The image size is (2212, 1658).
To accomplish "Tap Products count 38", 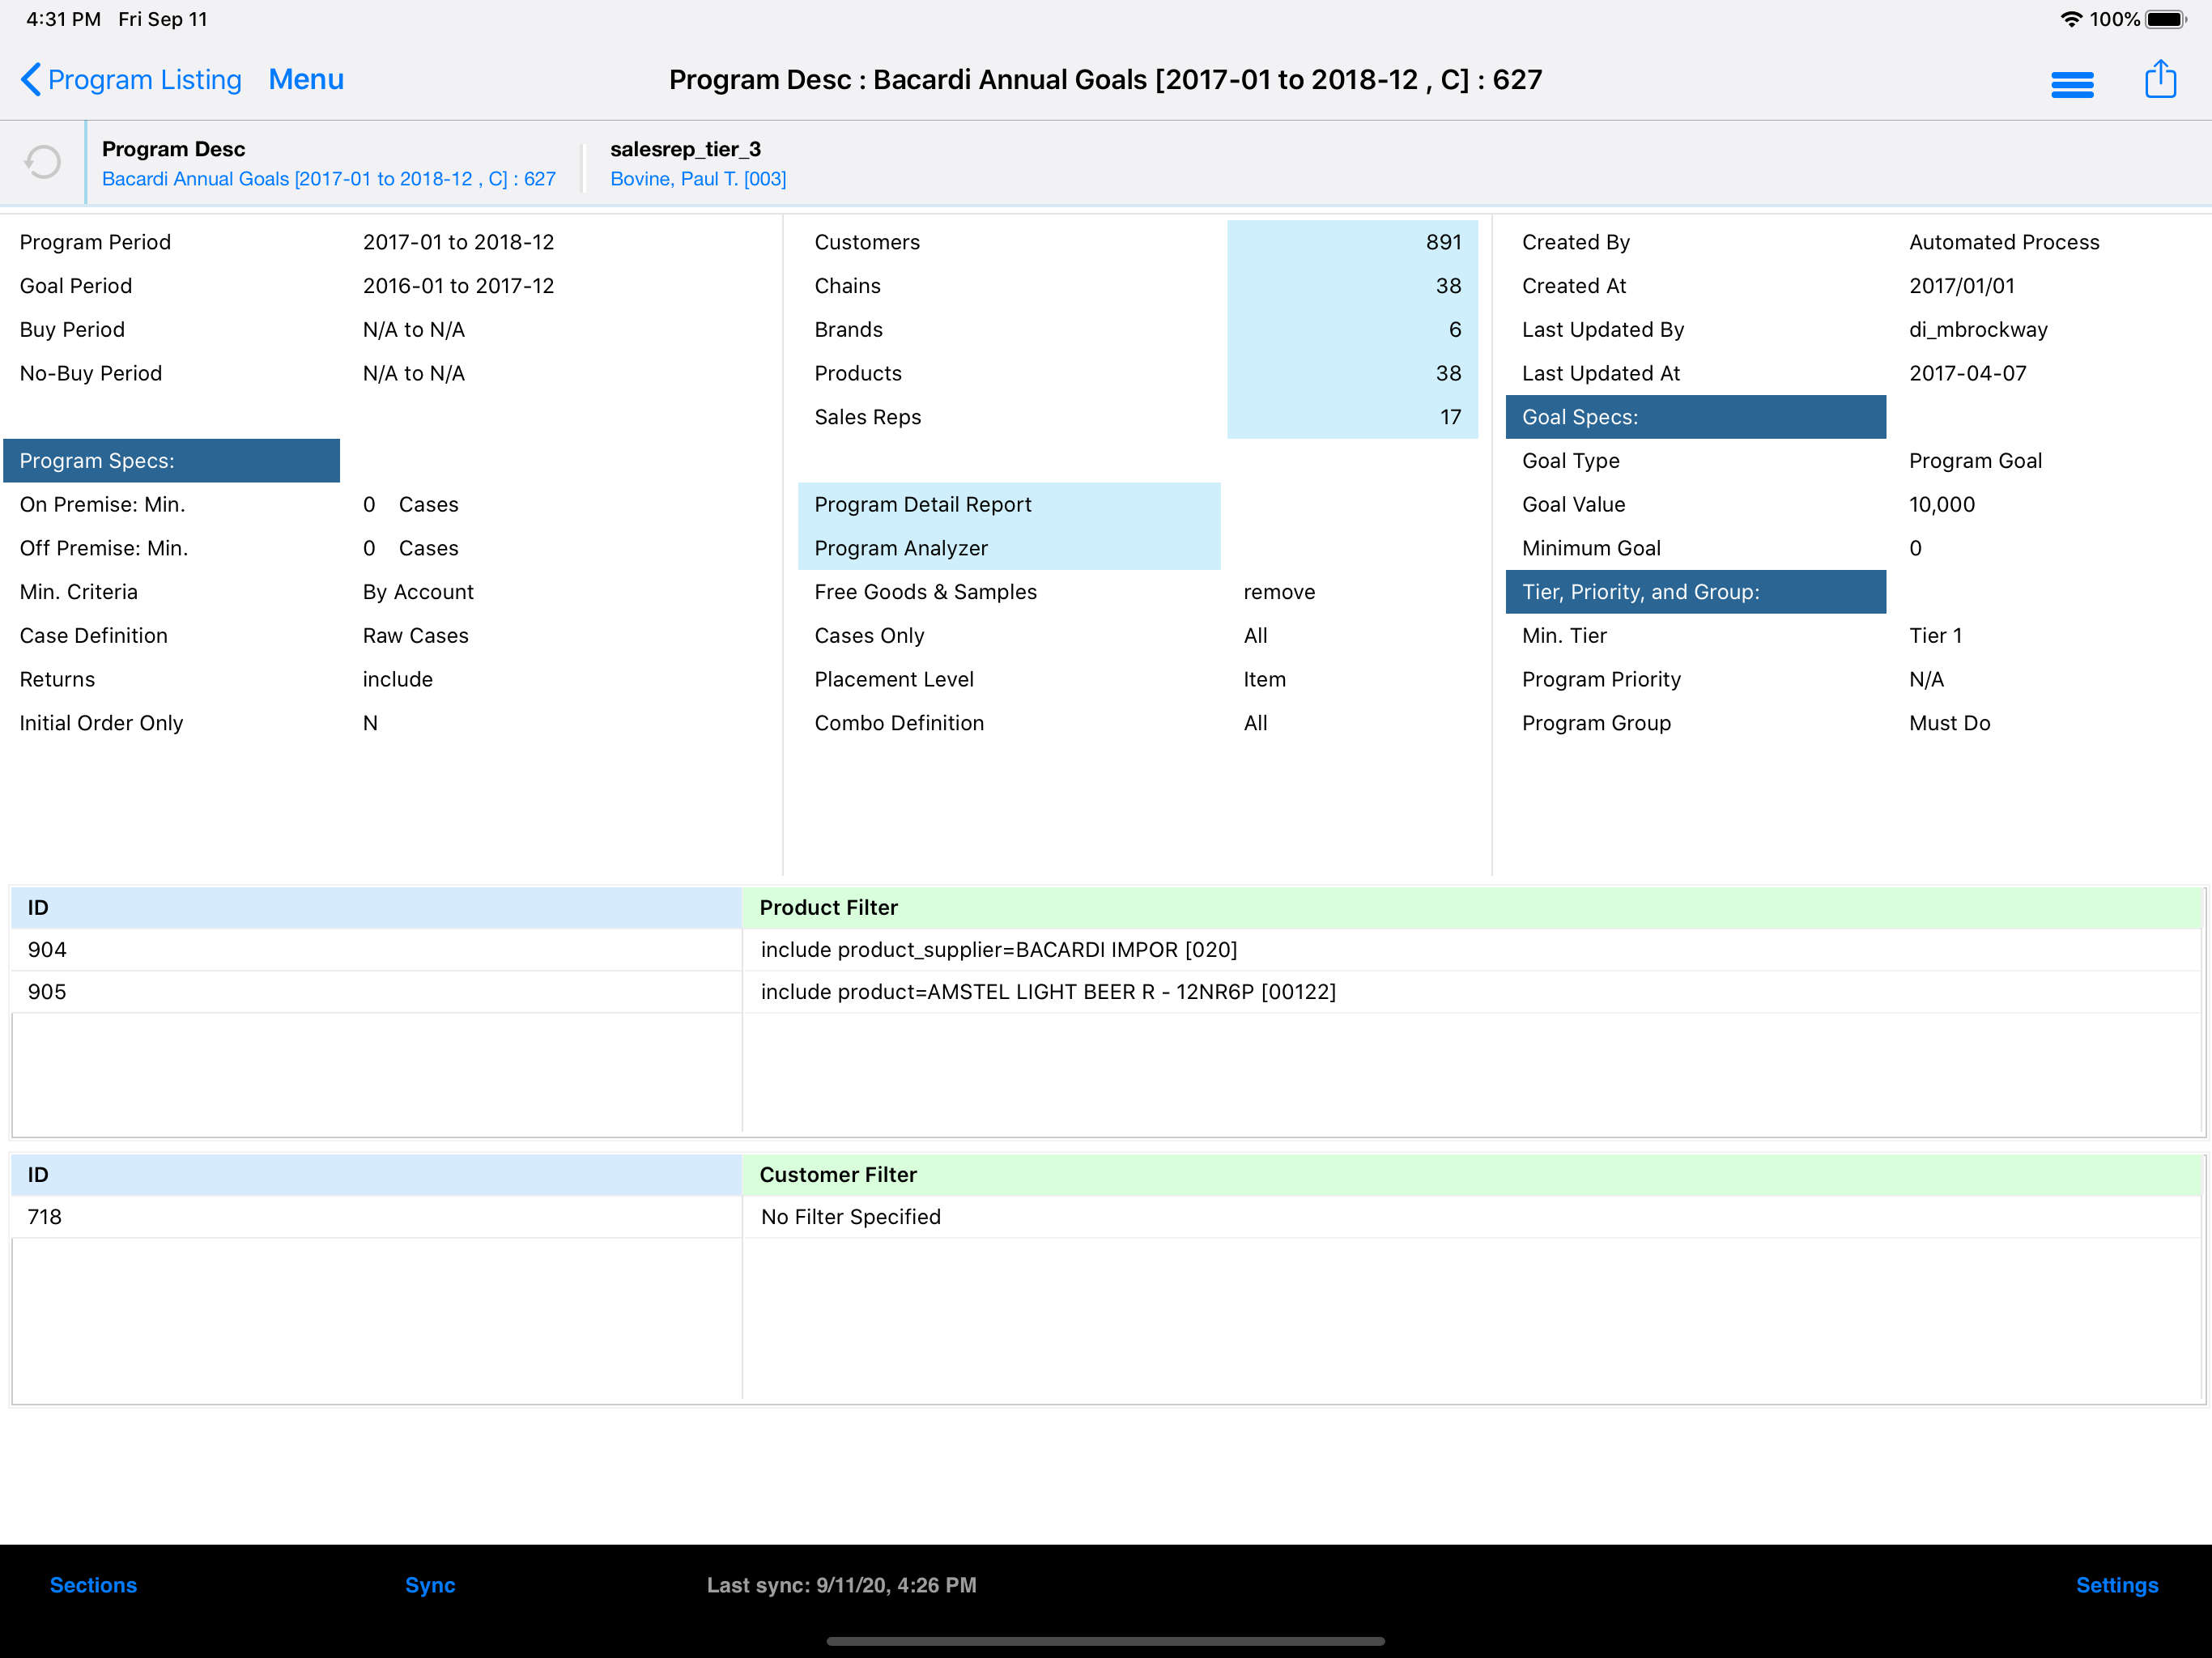I will 1352,373.
